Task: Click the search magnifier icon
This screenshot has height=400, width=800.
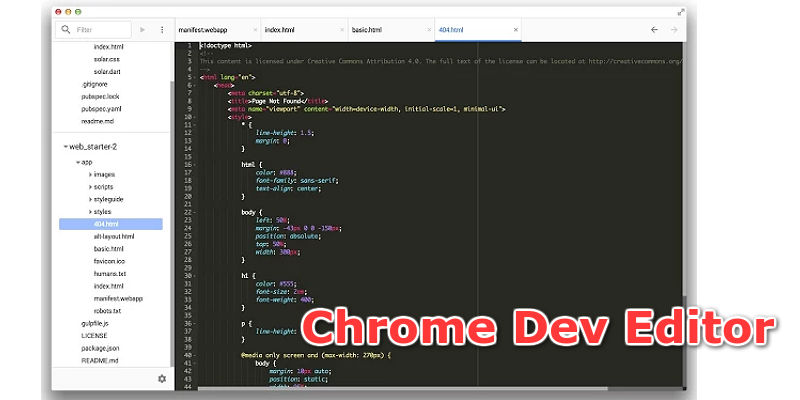Action: click(x=66, y=30)
